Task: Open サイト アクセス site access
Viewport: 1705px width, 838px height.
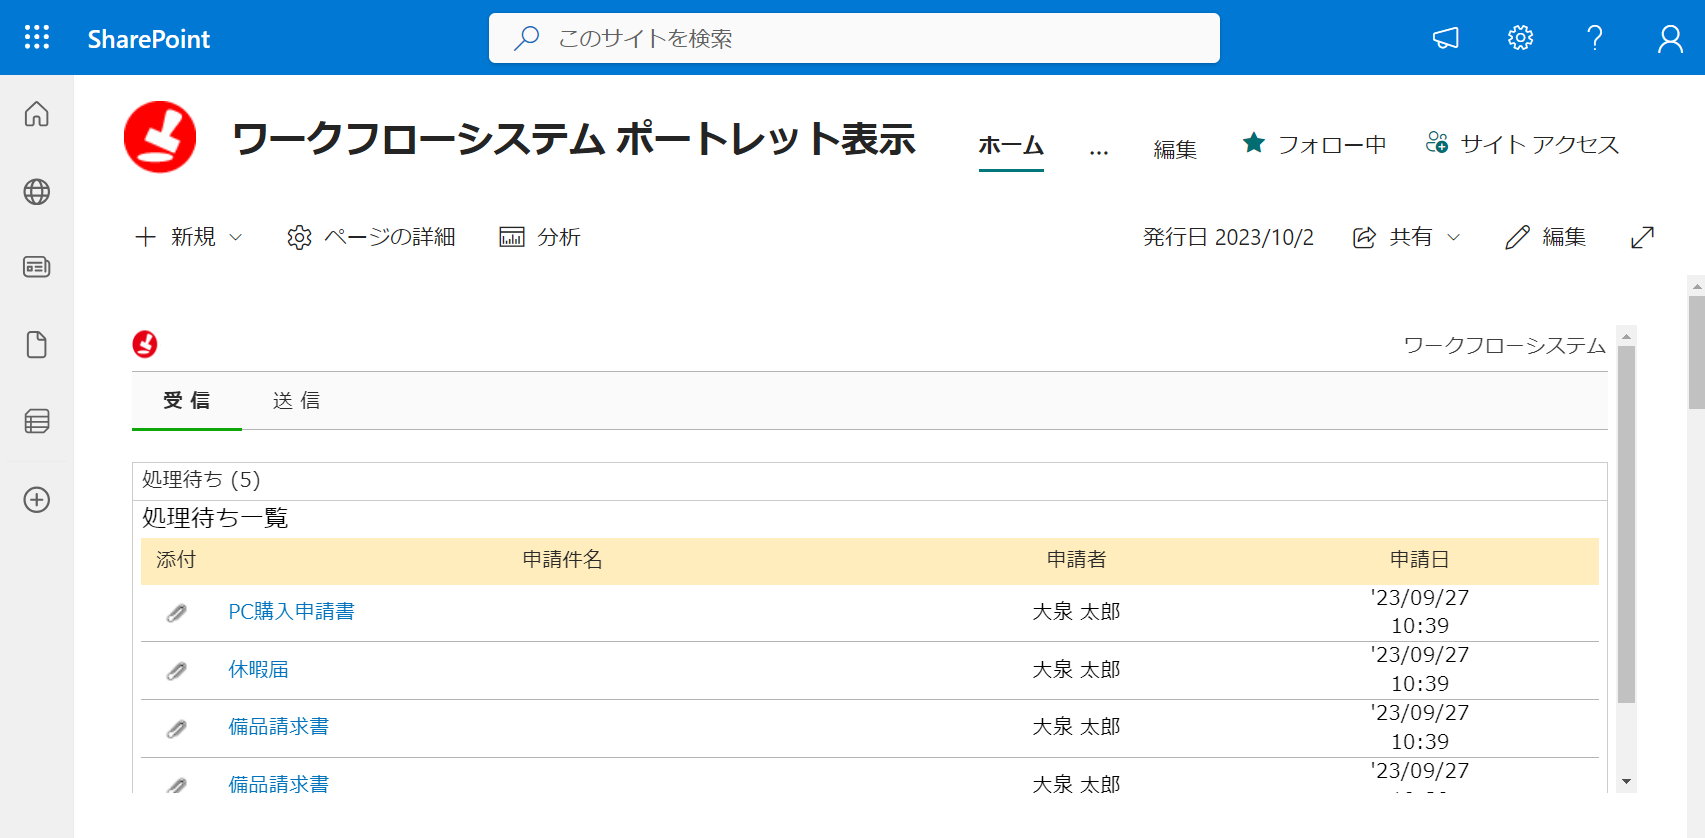Action: click(x=1522, y=144)
